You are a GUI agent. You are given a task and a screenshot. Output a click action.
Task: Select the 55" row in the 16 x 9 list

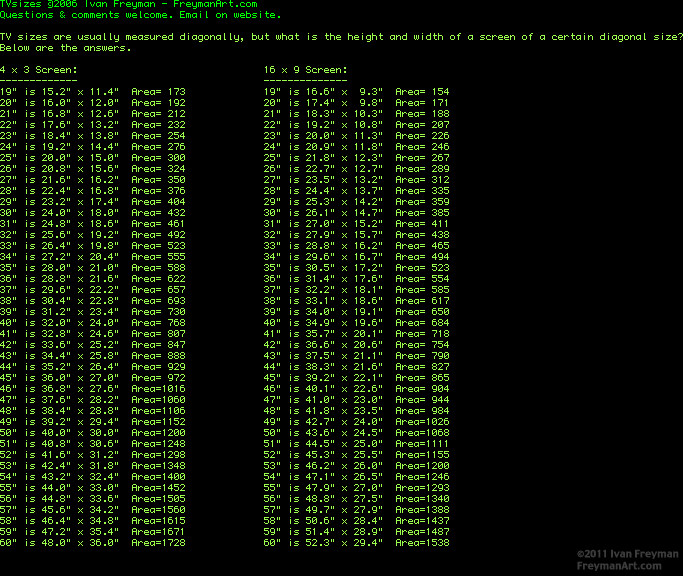pyautogui.click(x=356, y=487)
